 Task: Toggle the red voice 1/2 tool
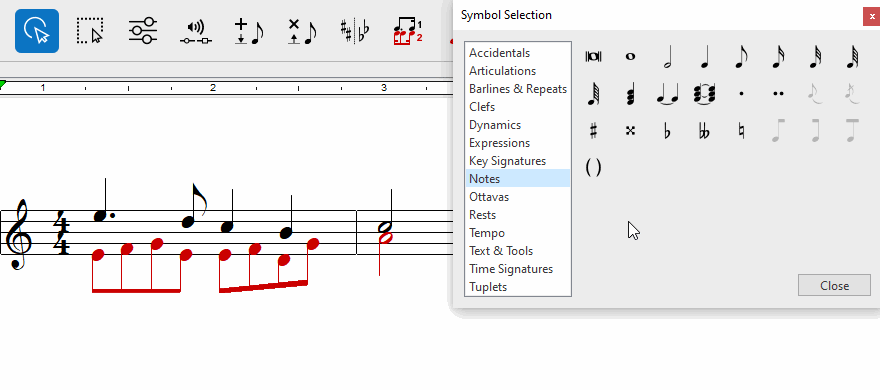(408, 31)
